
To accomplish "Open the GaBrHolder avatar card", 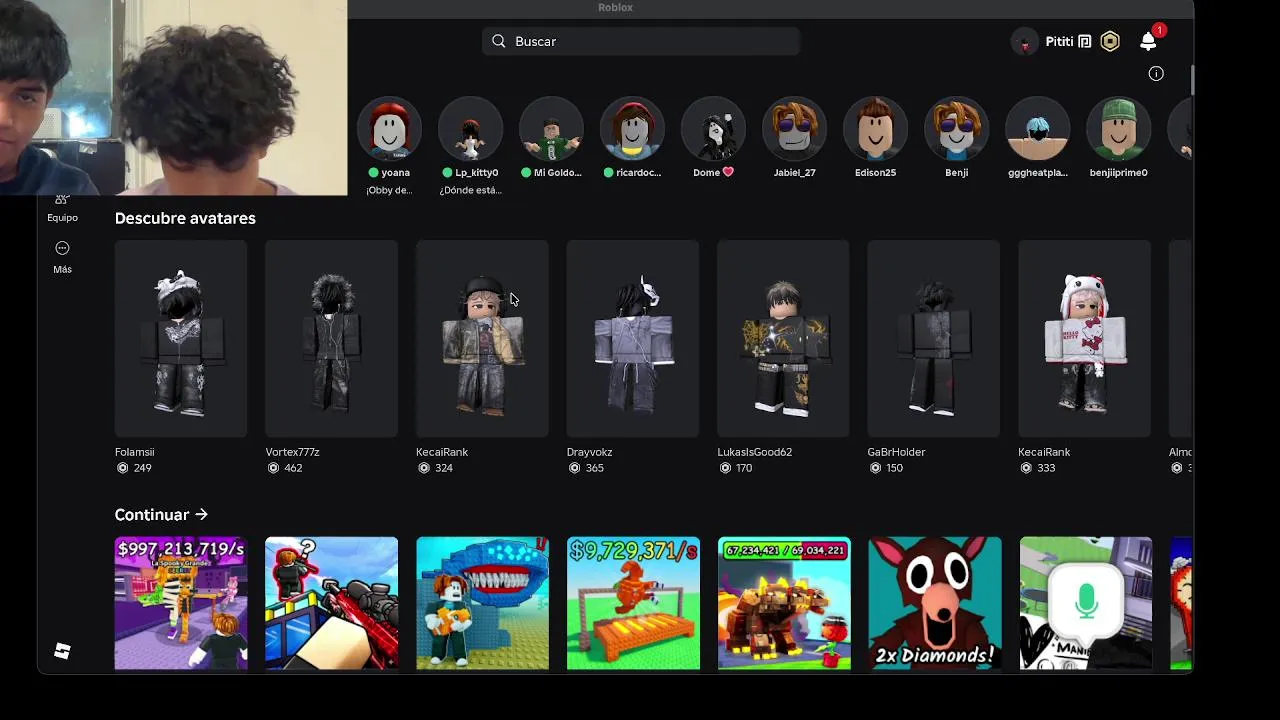I will pyautogui.click(x=933, y=338).
